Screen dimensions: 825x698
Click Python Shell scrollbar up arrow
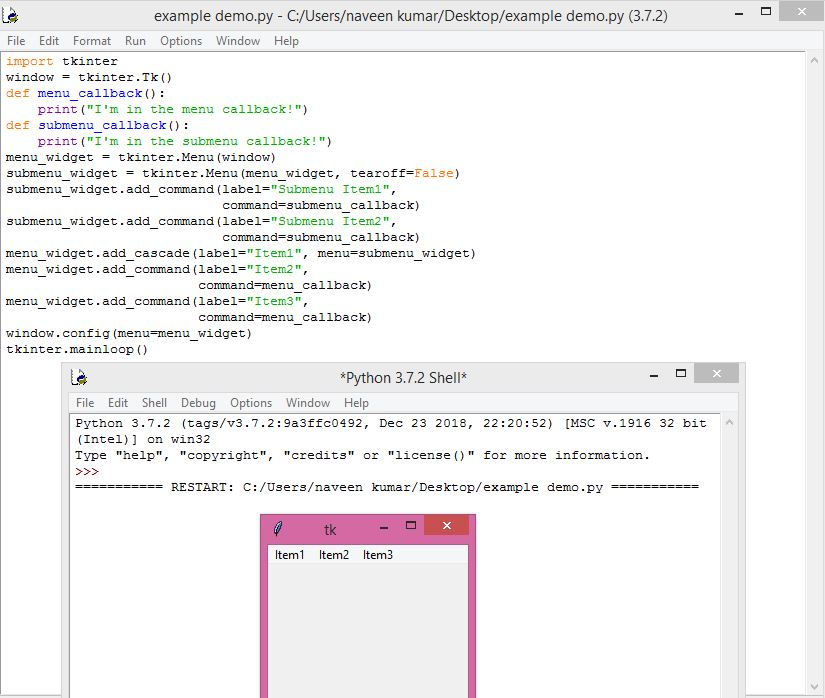click(729, 422)
